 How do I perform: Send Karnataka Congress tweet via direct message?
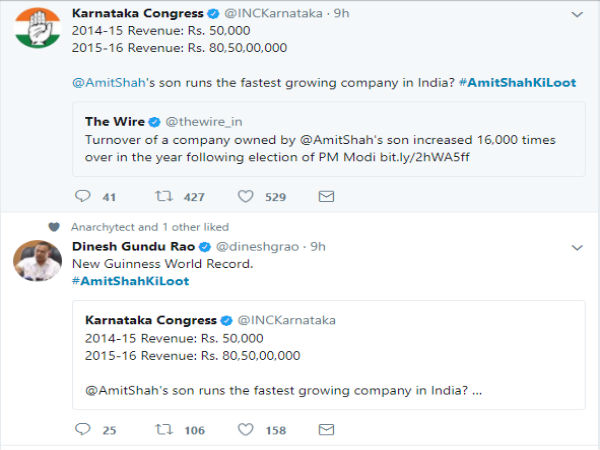click(326, 197)
